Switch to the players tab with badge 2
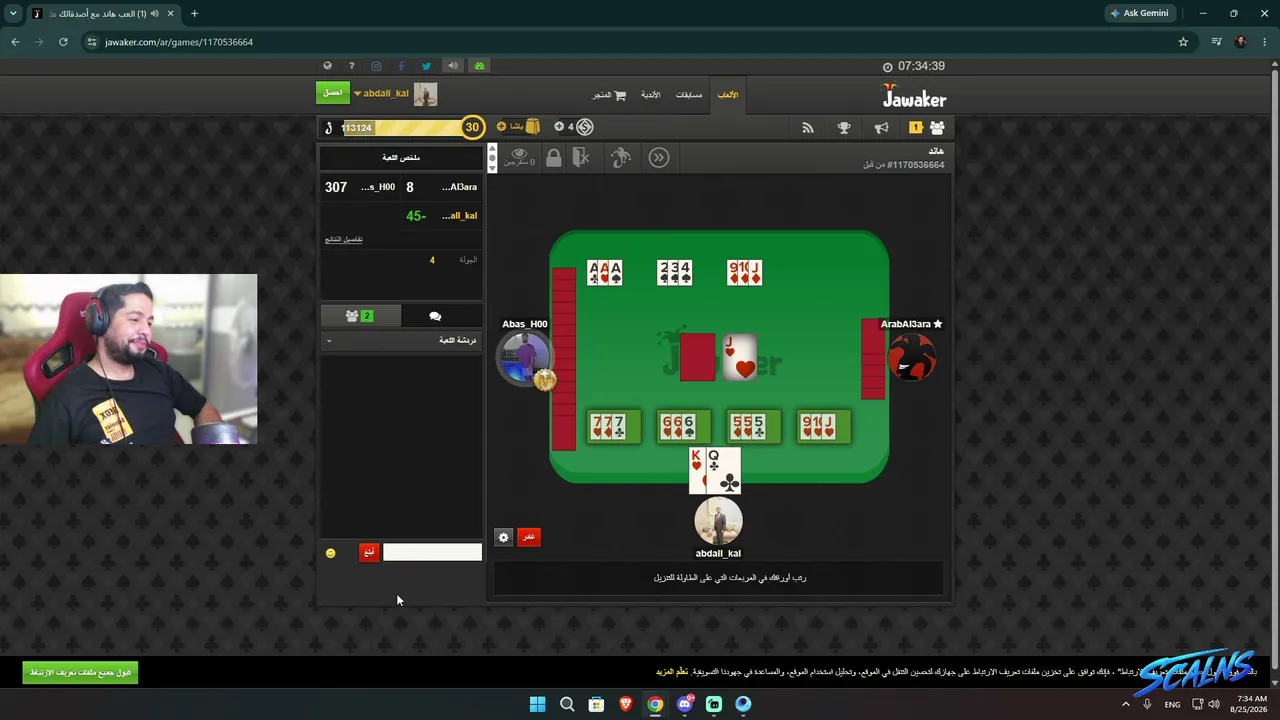 point(360,316)
